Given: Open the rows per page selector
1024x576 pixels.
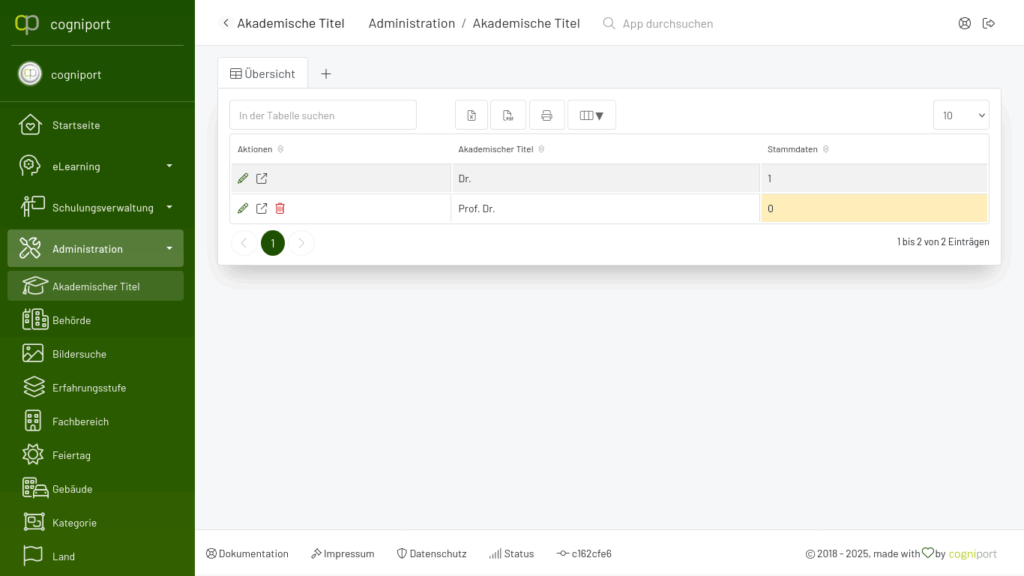Looking at the screenshot, I should coord(961,116).
